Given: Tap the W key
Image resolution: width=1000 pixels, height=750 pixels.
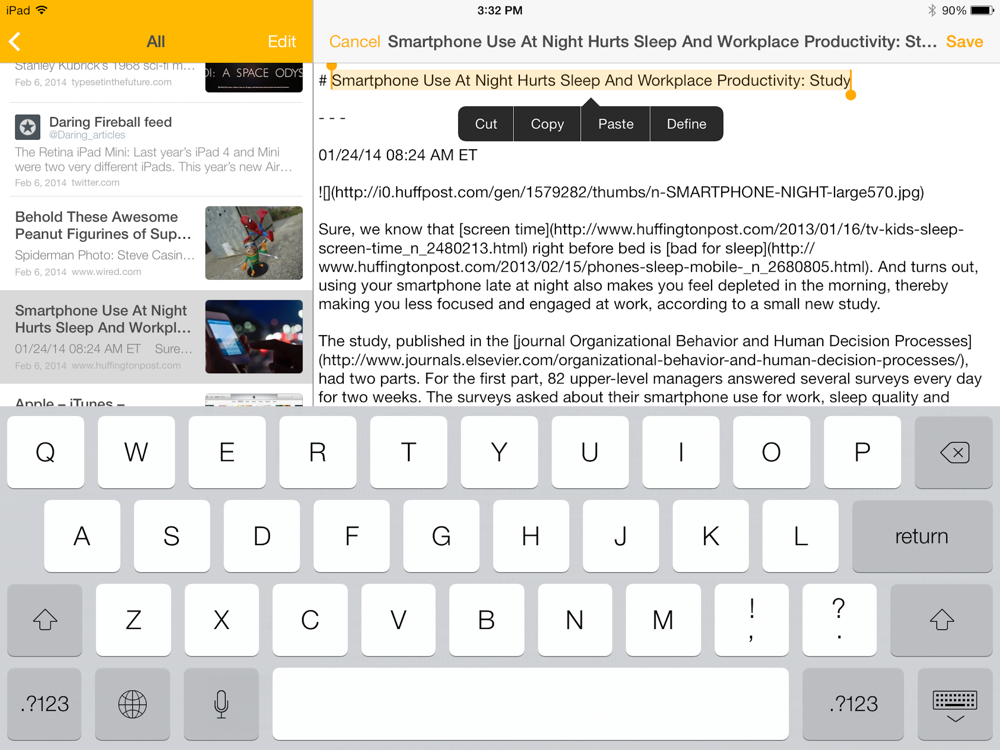Looking at the screenshot, I should tap(136, 453).
